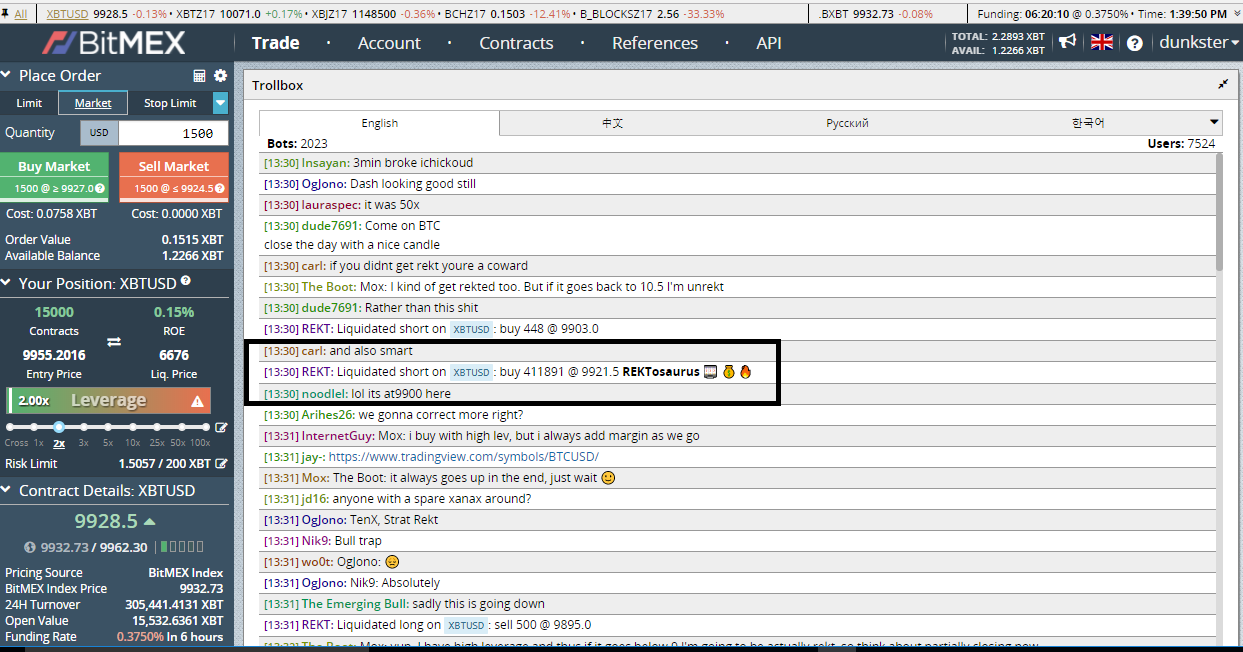
Task: Open more order types dropdown
Action: [x=220, y=103]
